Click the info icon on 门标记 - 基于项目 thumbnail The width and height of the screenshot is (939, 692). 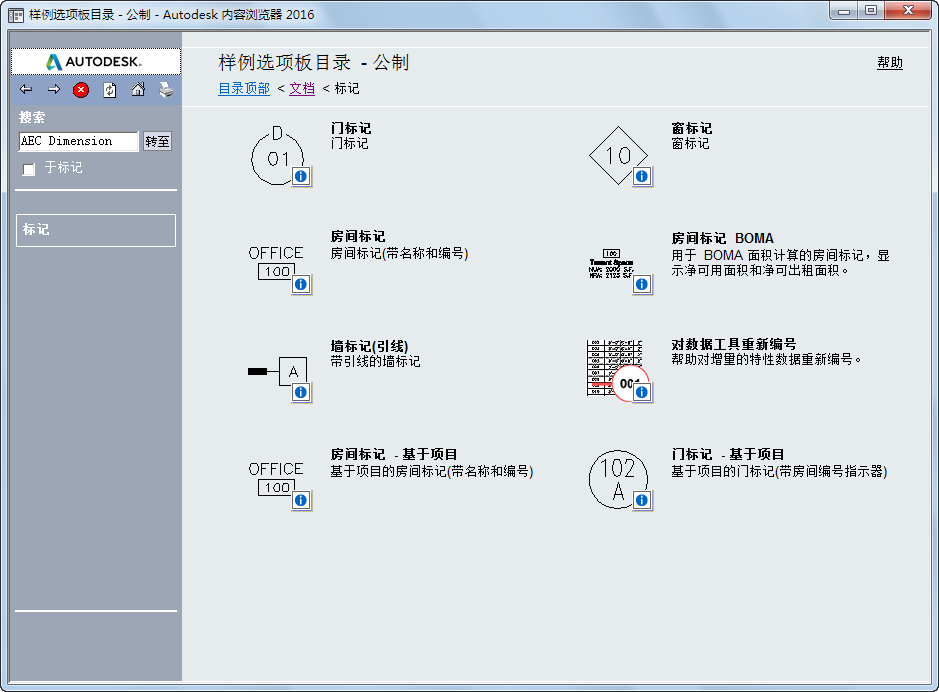[642, 499]
